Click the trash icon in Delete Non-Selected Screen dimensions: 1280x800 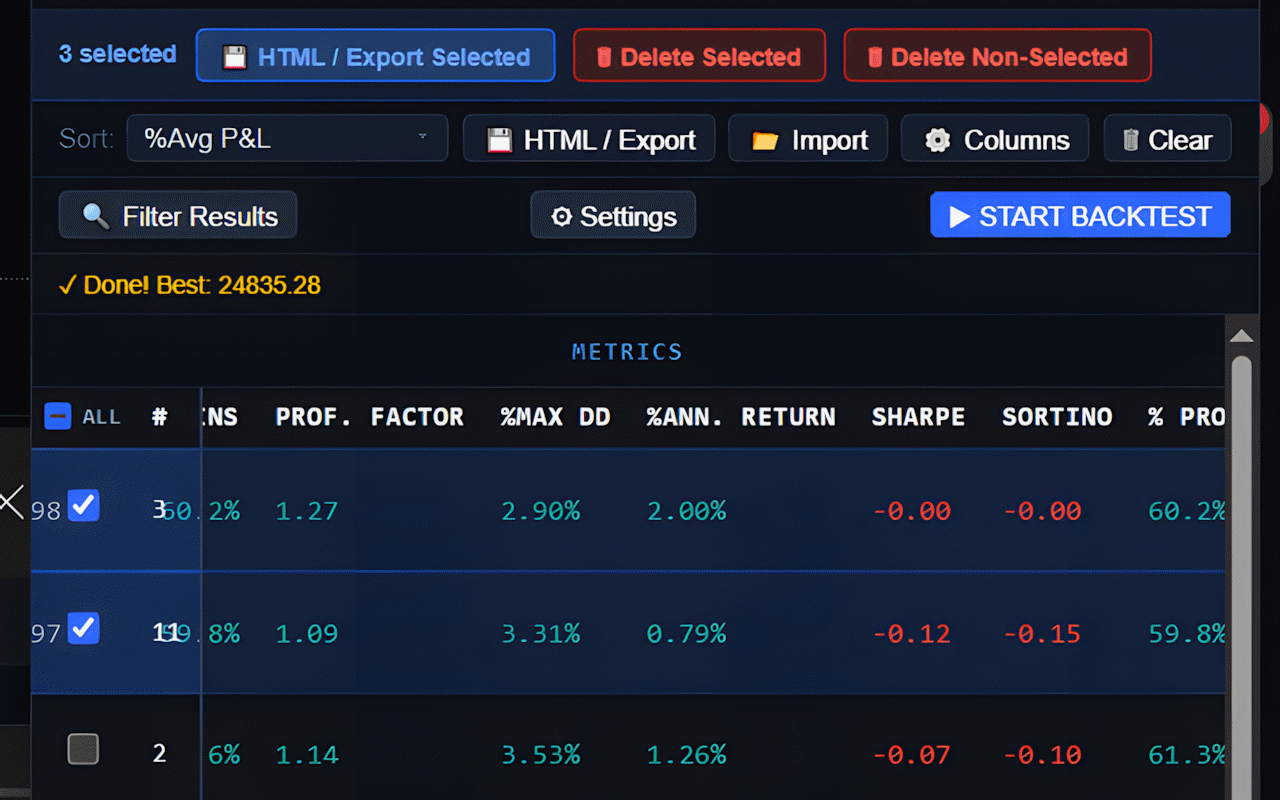pyautogui.click(x=875, y=57)
